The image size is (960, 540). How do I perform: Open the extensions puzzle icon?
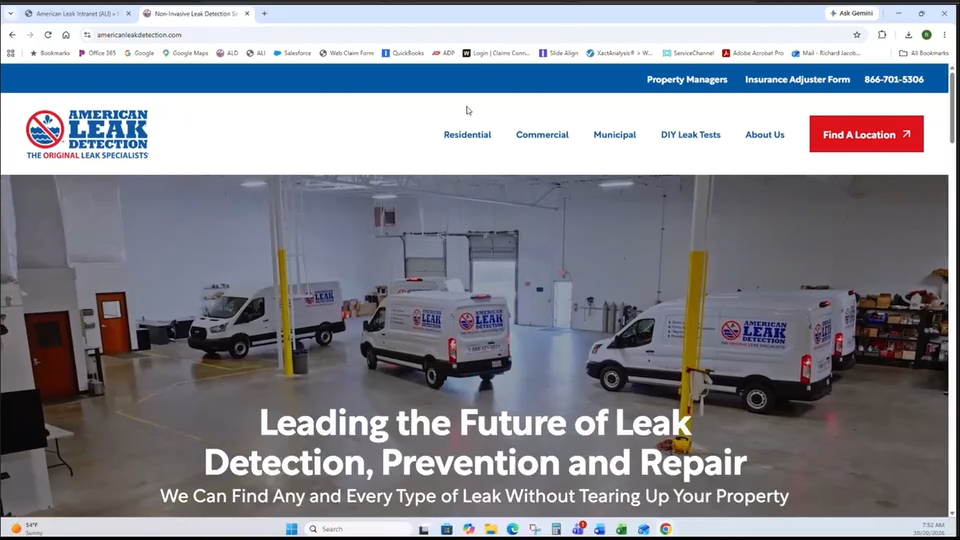pyautogui.click(x=882, y=35)
